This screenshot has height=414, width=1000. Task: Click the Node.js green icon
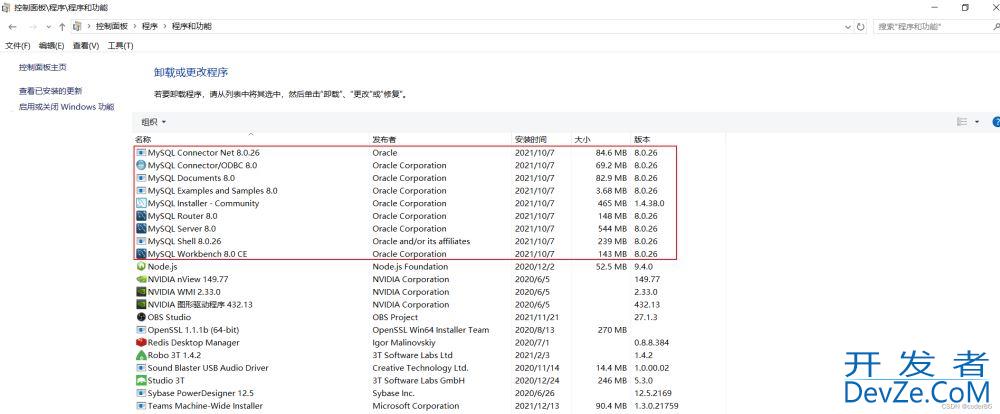[142, 267]
